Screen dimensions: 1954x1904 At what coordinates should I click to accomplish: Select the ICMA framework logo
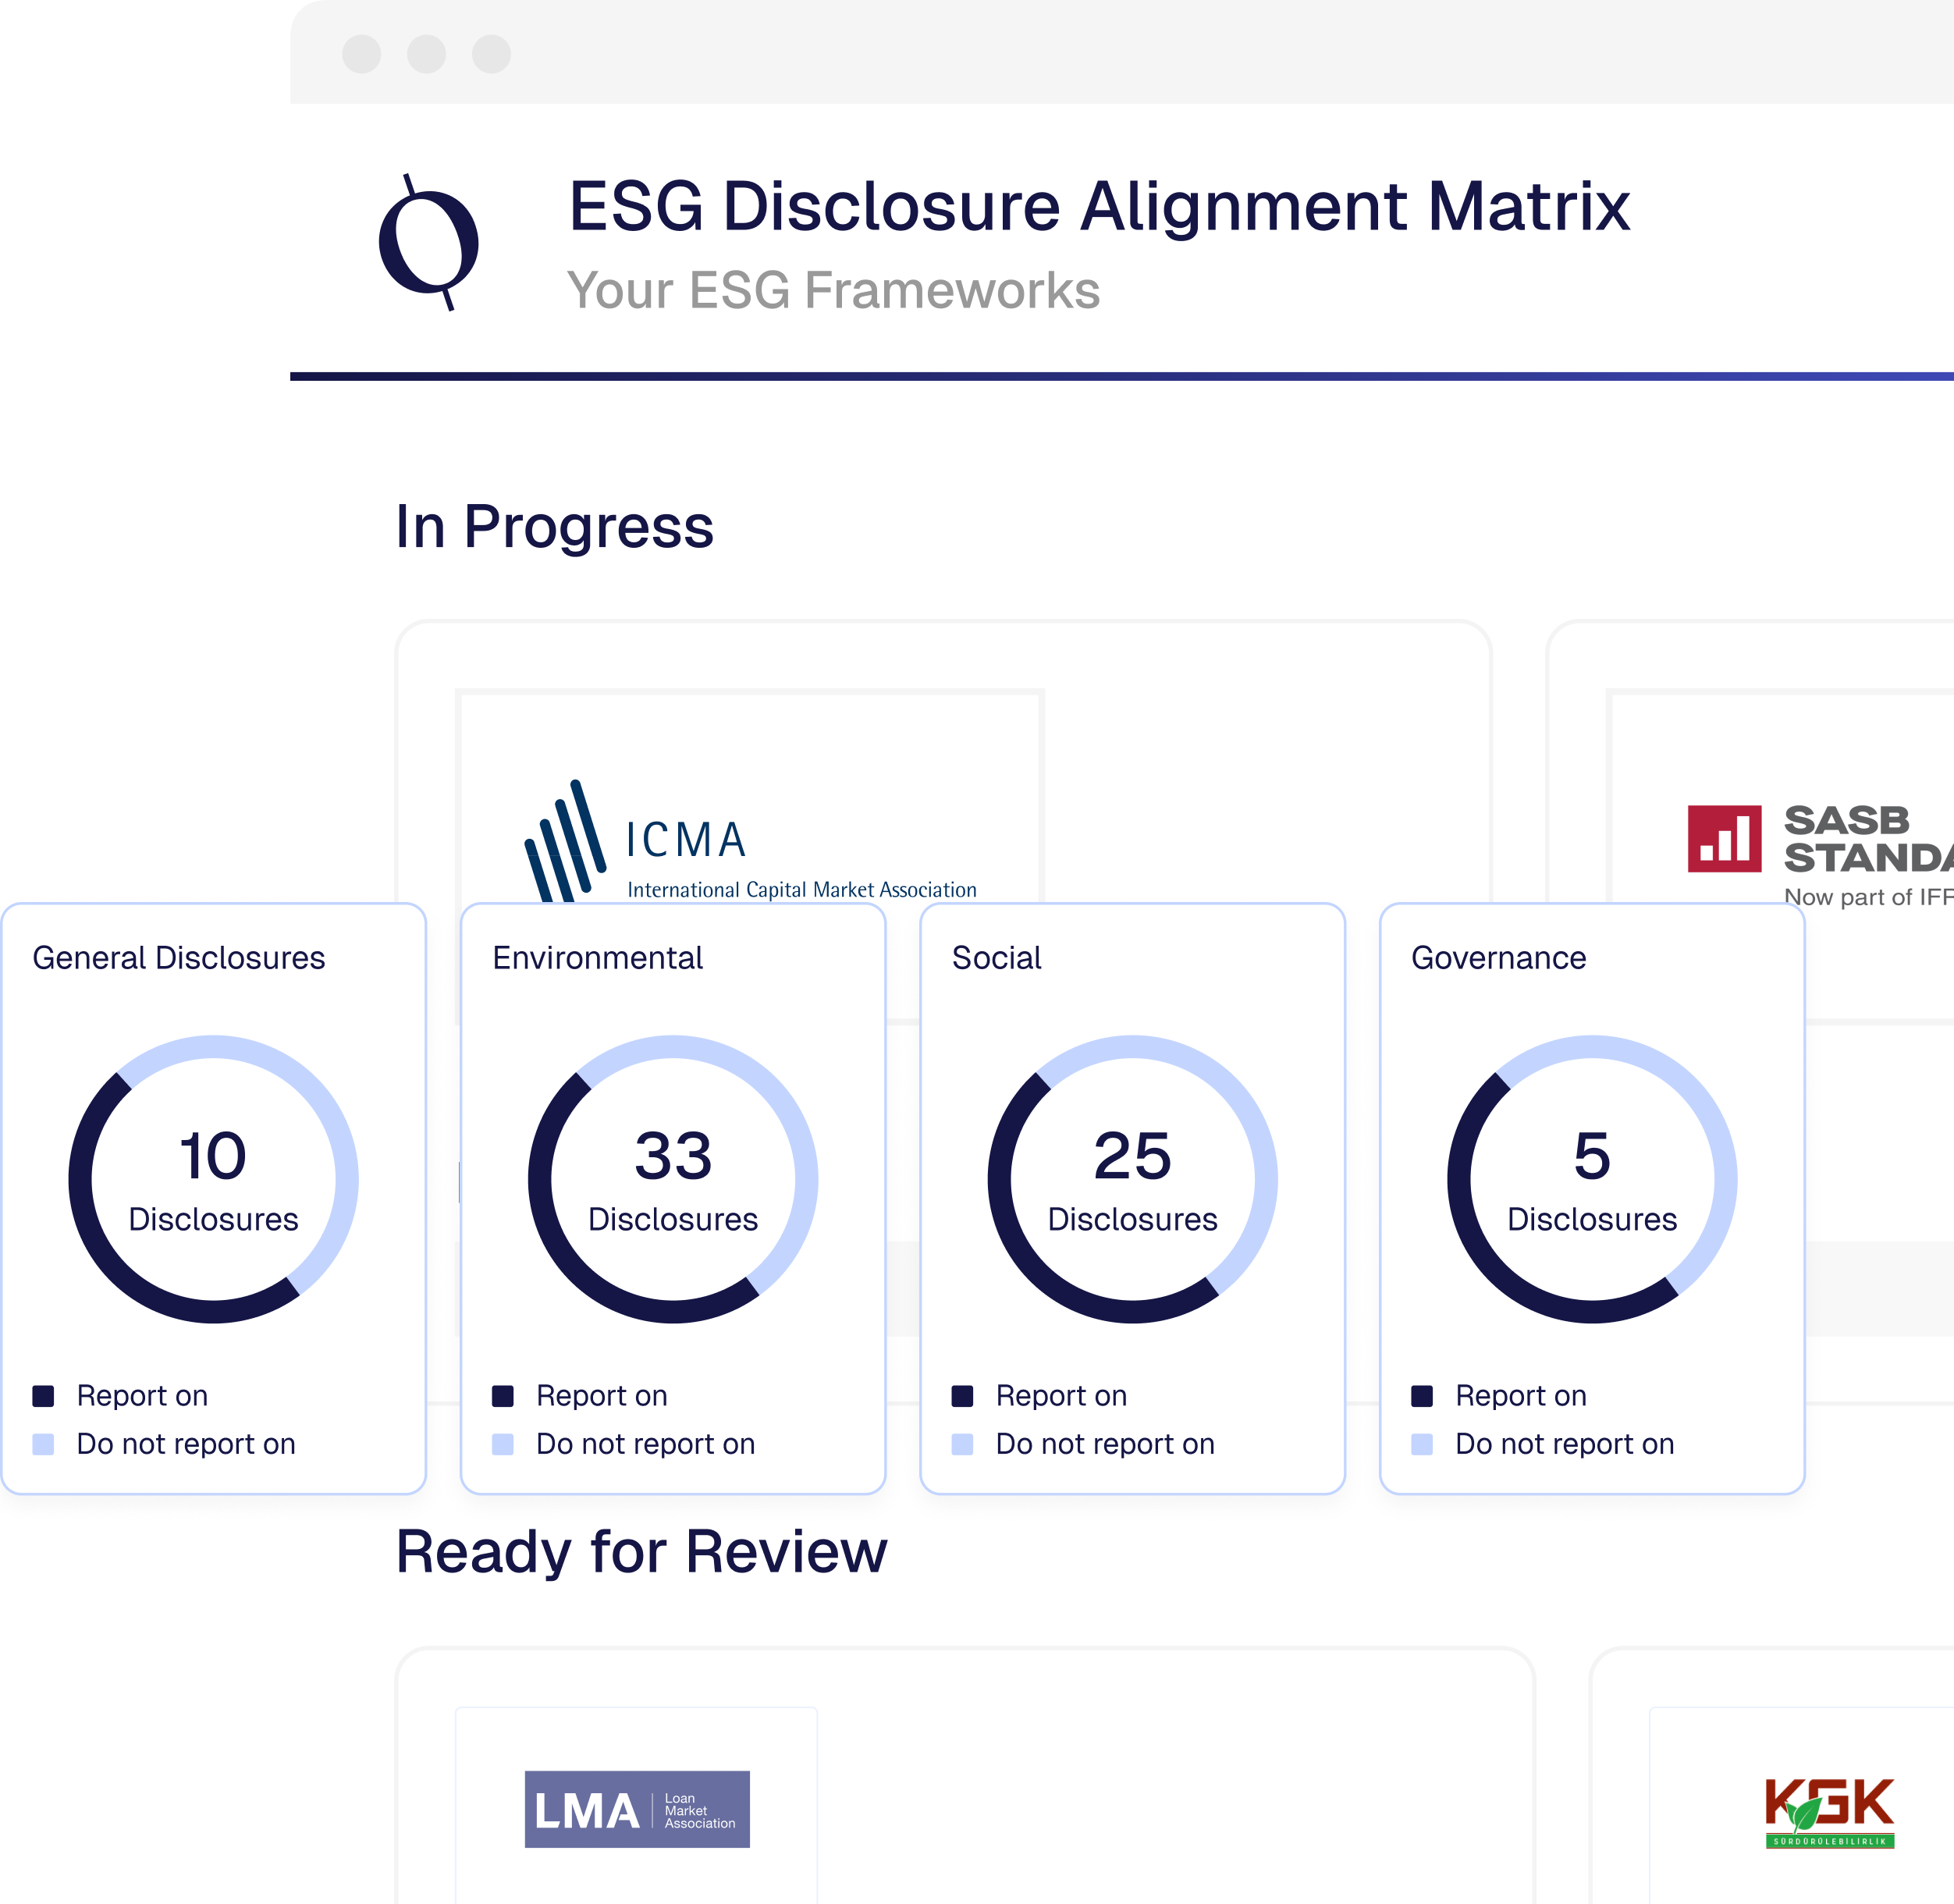(x=750, y=840)
